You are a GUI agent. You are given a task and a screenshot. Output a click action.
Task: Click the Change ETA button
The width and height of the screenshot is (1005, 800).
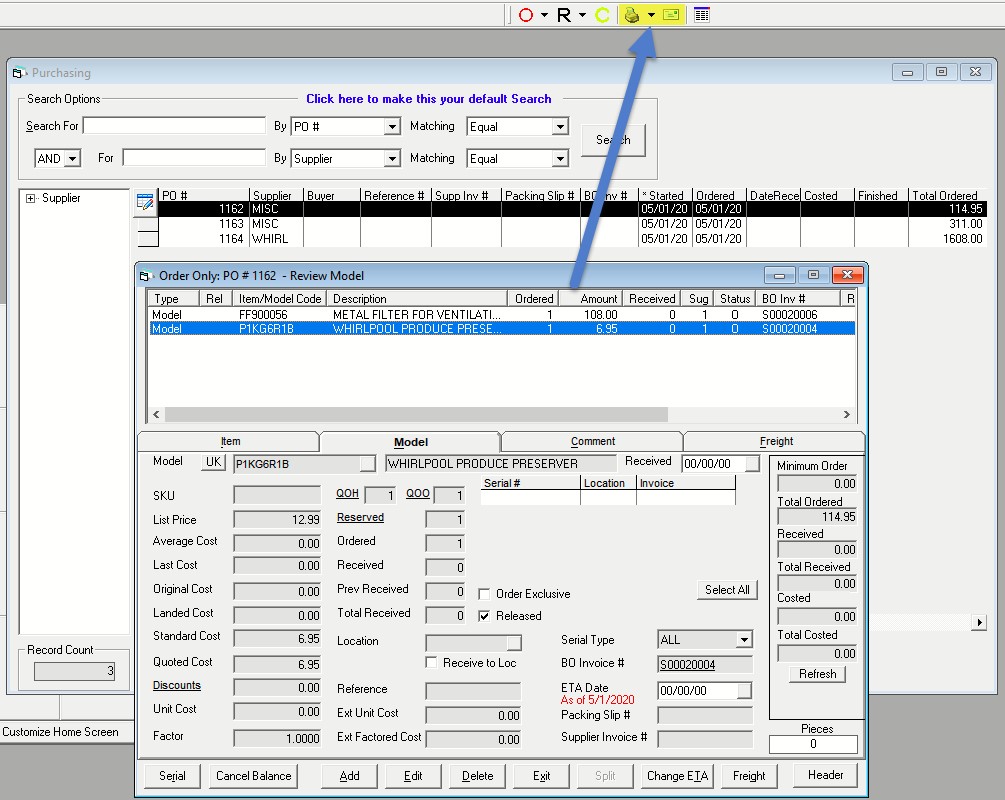coord(677,776)
